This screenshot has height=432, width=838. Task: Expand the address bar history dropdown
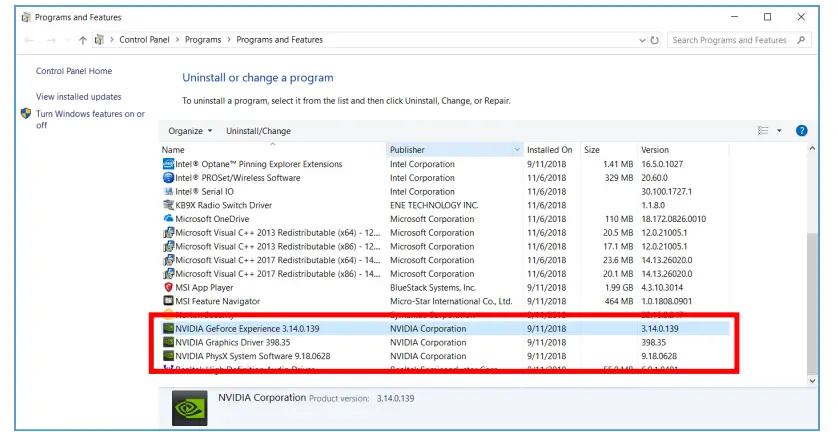tap(642, 40)
